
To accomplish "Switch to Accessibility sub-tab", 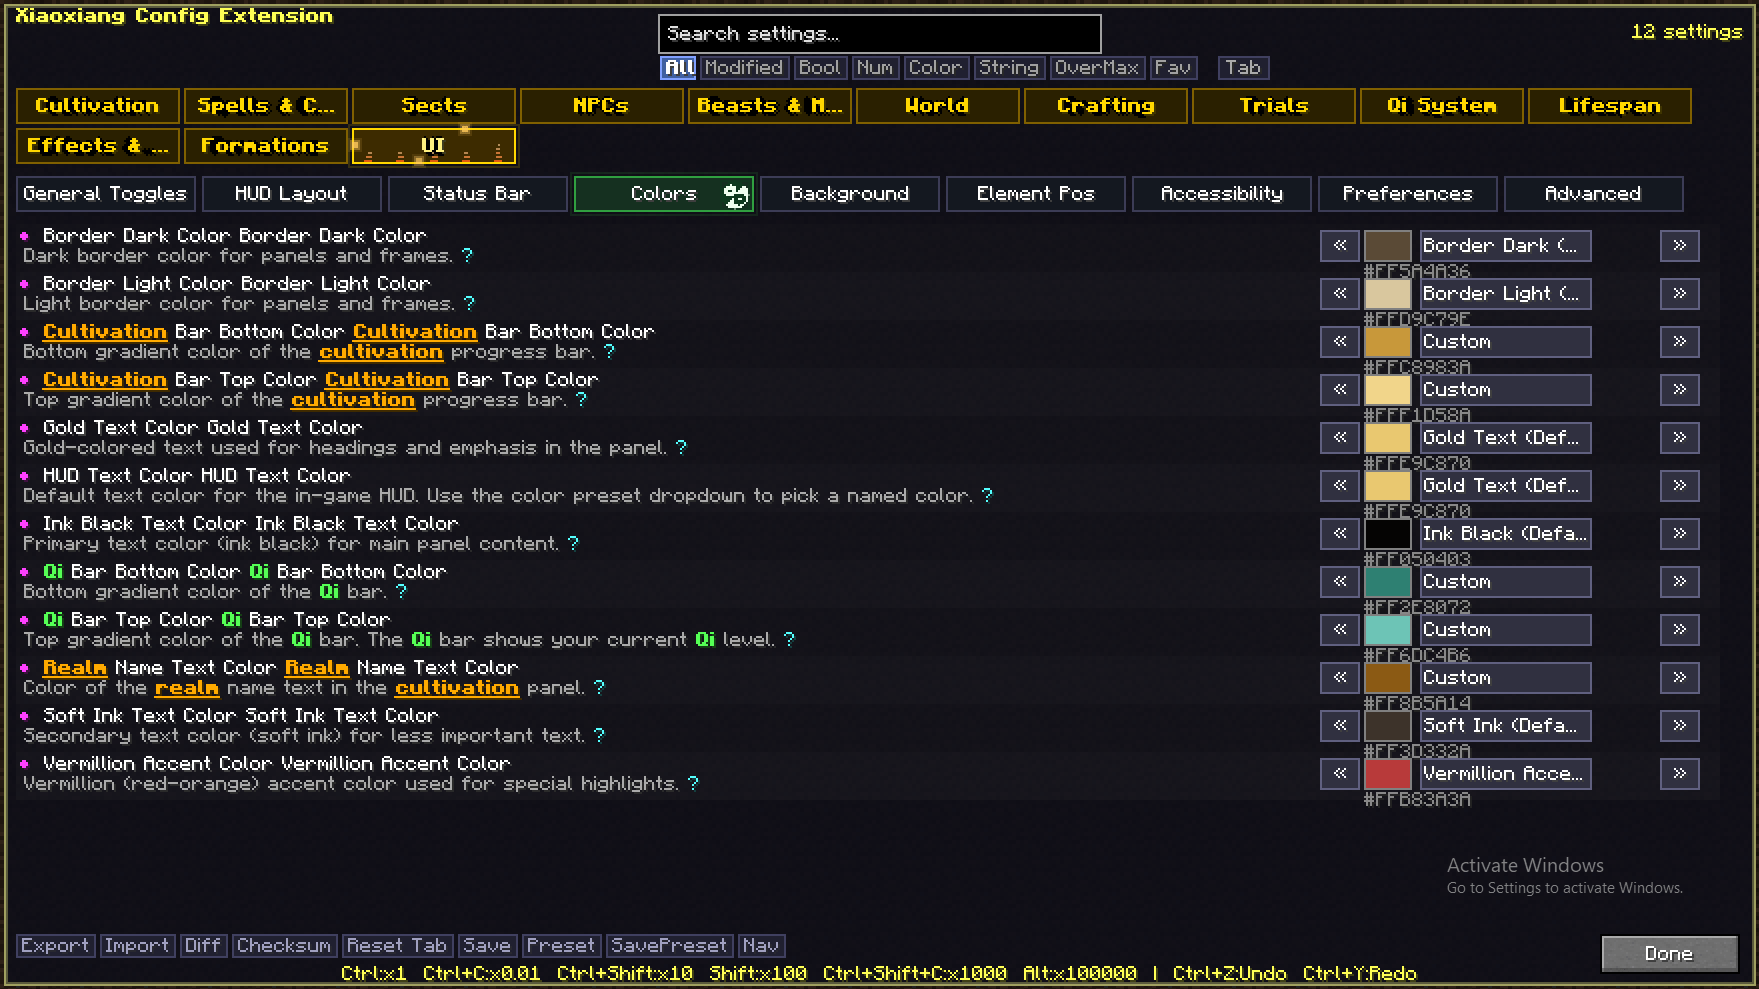I will pos(1221,194).
